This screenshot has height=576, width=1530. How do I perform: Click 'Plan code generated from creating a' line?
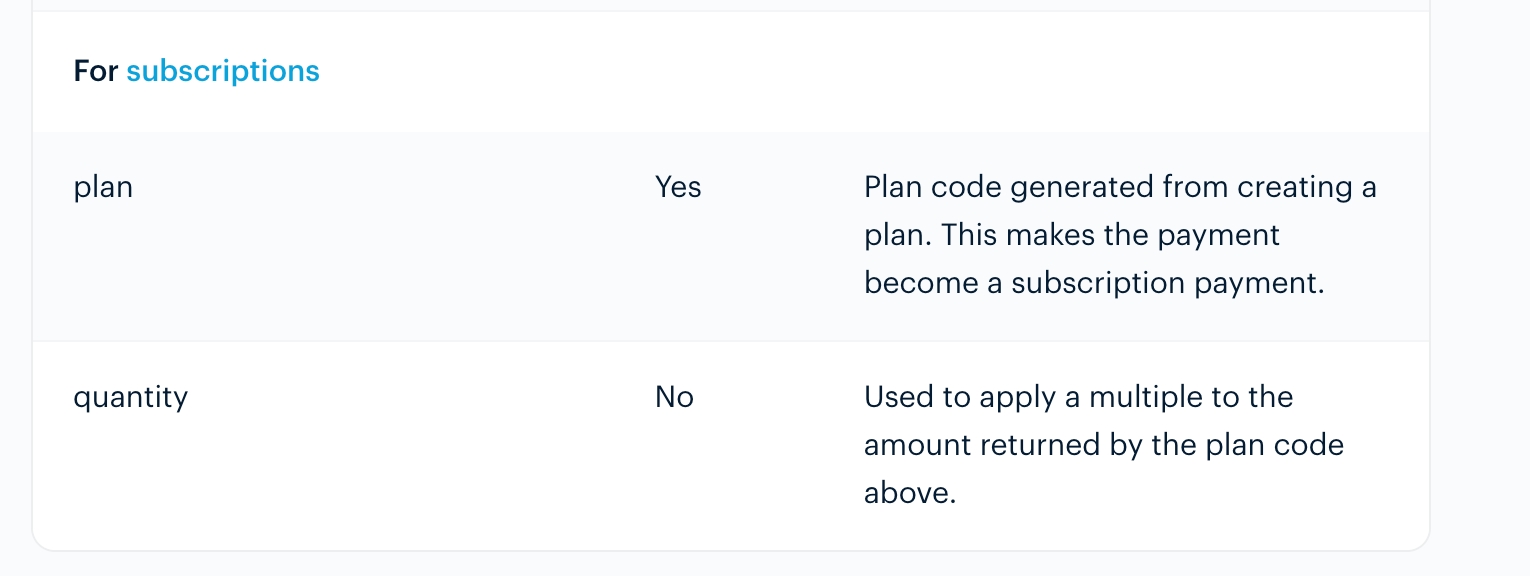point(1120,187)
